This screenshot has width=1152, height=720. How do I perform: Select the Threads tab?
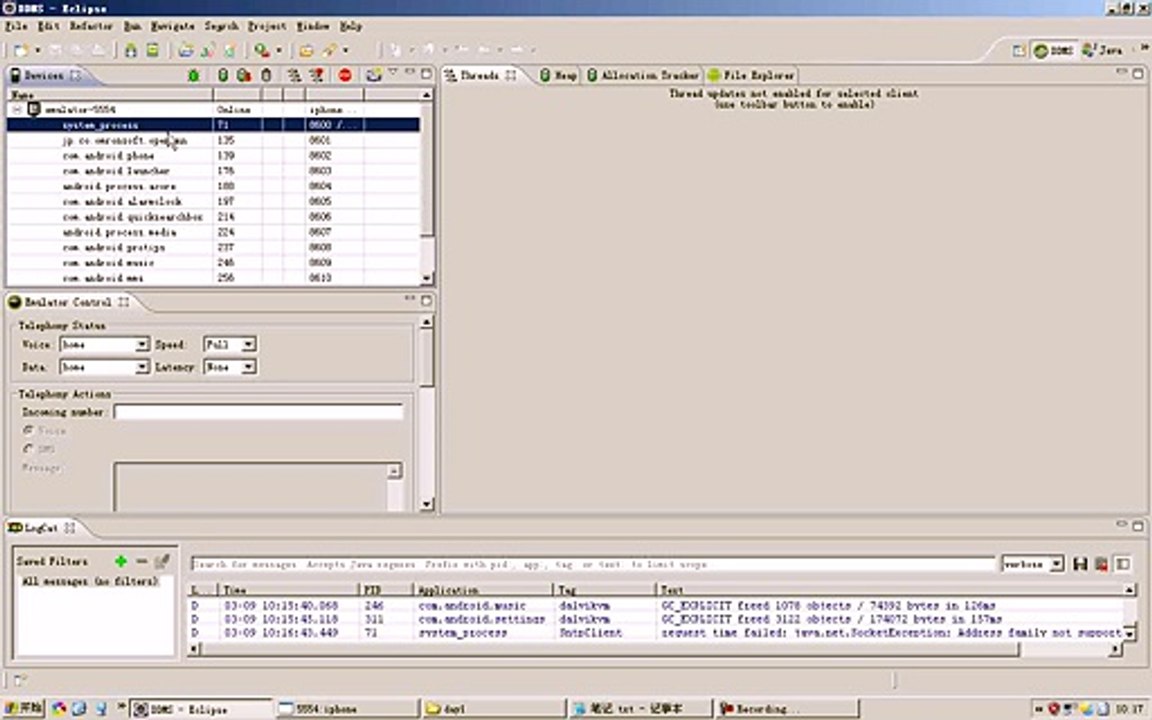(x=481, y=75)
